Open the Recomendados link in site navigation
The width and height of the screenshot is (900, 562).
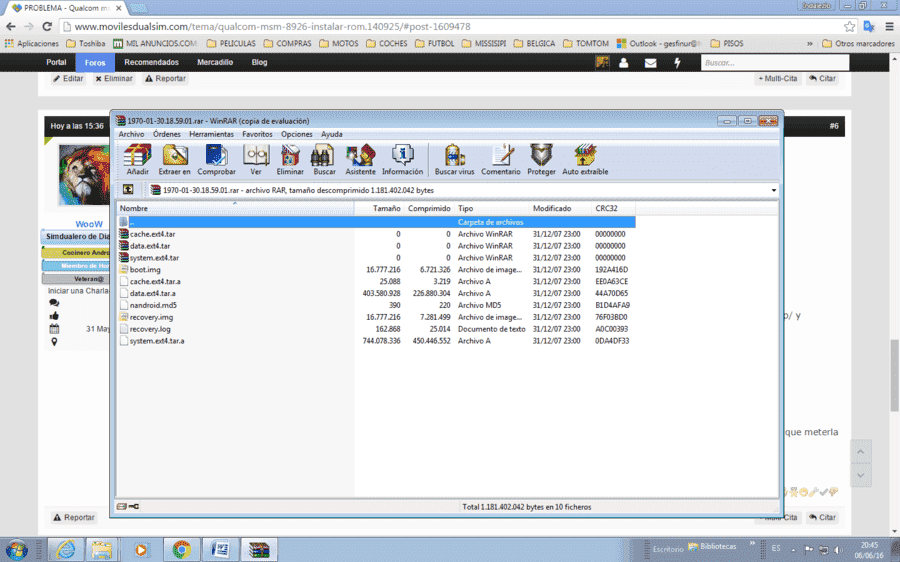[152, 62]
